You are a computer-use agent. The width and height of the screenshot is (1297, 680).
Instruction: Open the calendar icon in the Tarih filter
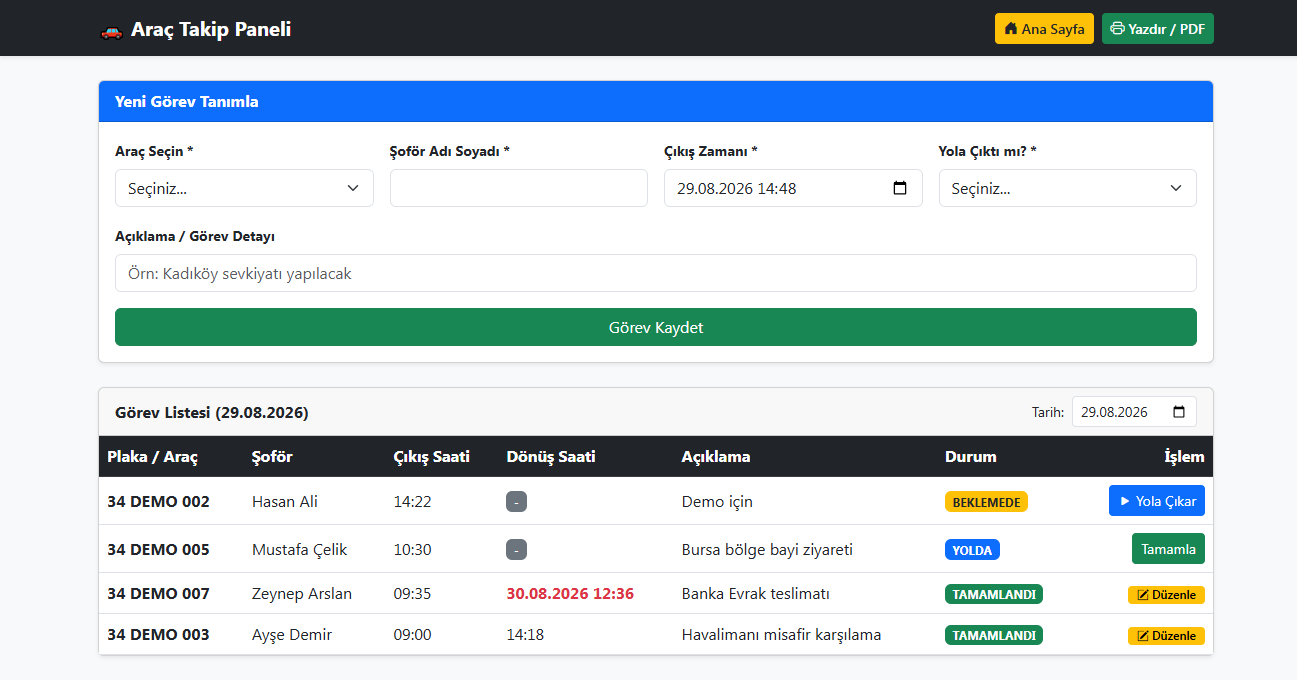pyautogui.click(x=1179, y=412)
